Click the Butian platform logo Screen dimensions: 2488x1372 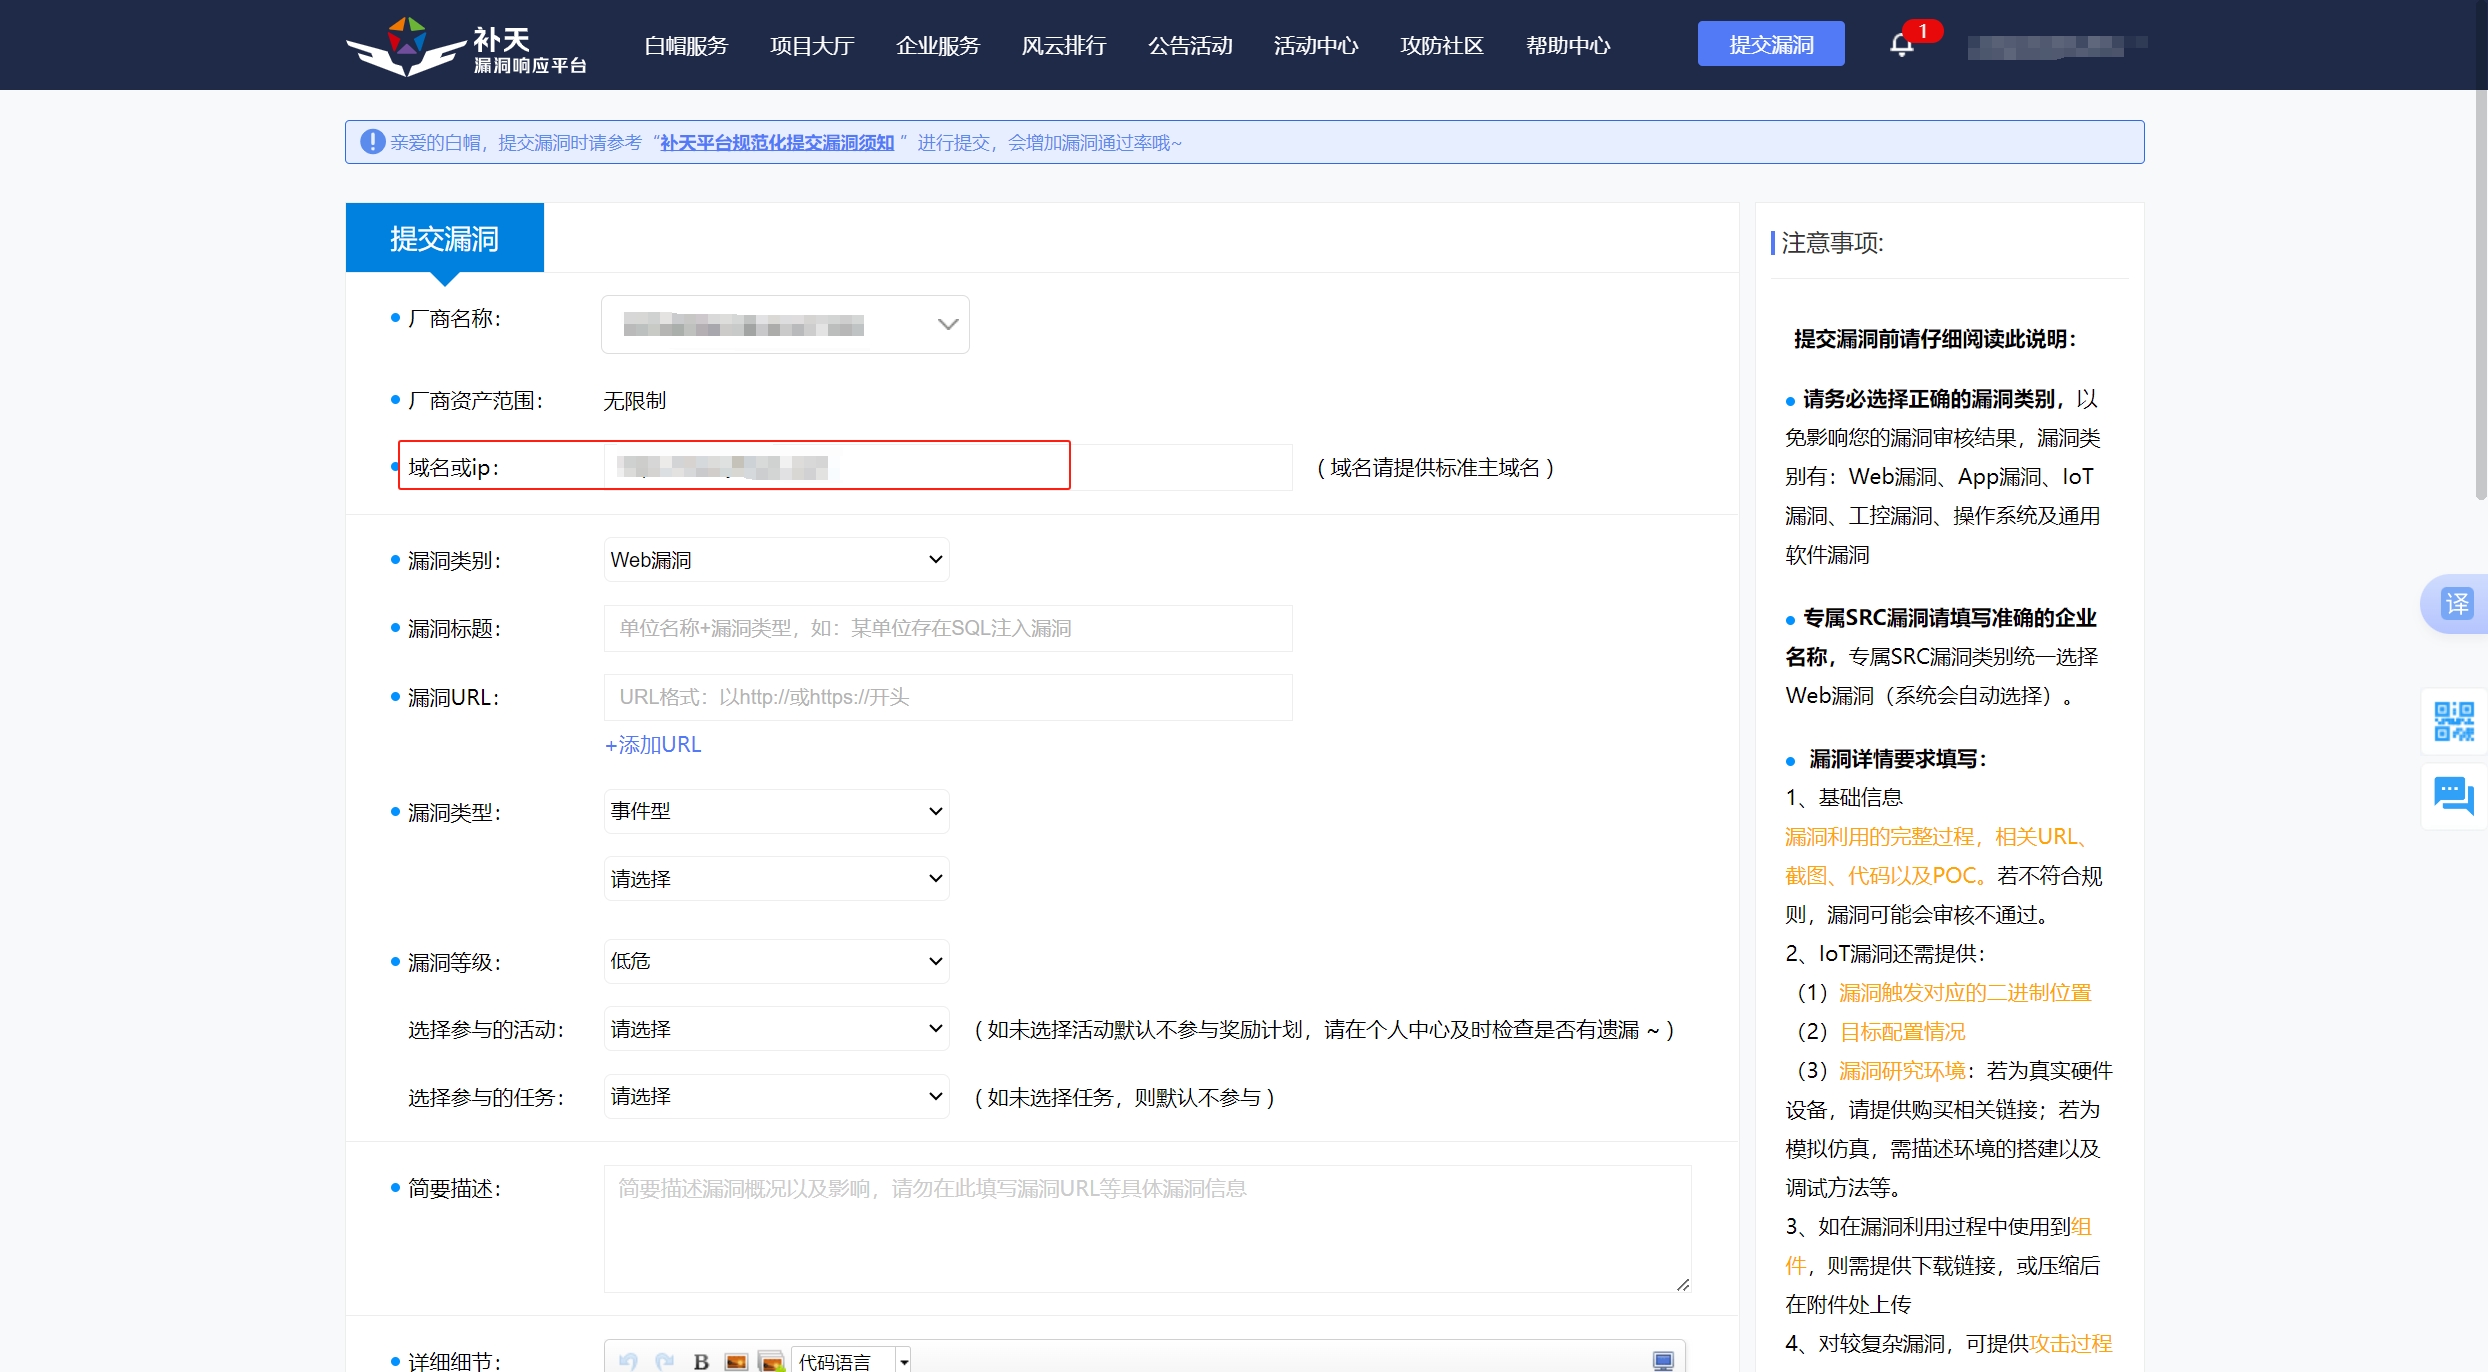(x=466, y=47)
